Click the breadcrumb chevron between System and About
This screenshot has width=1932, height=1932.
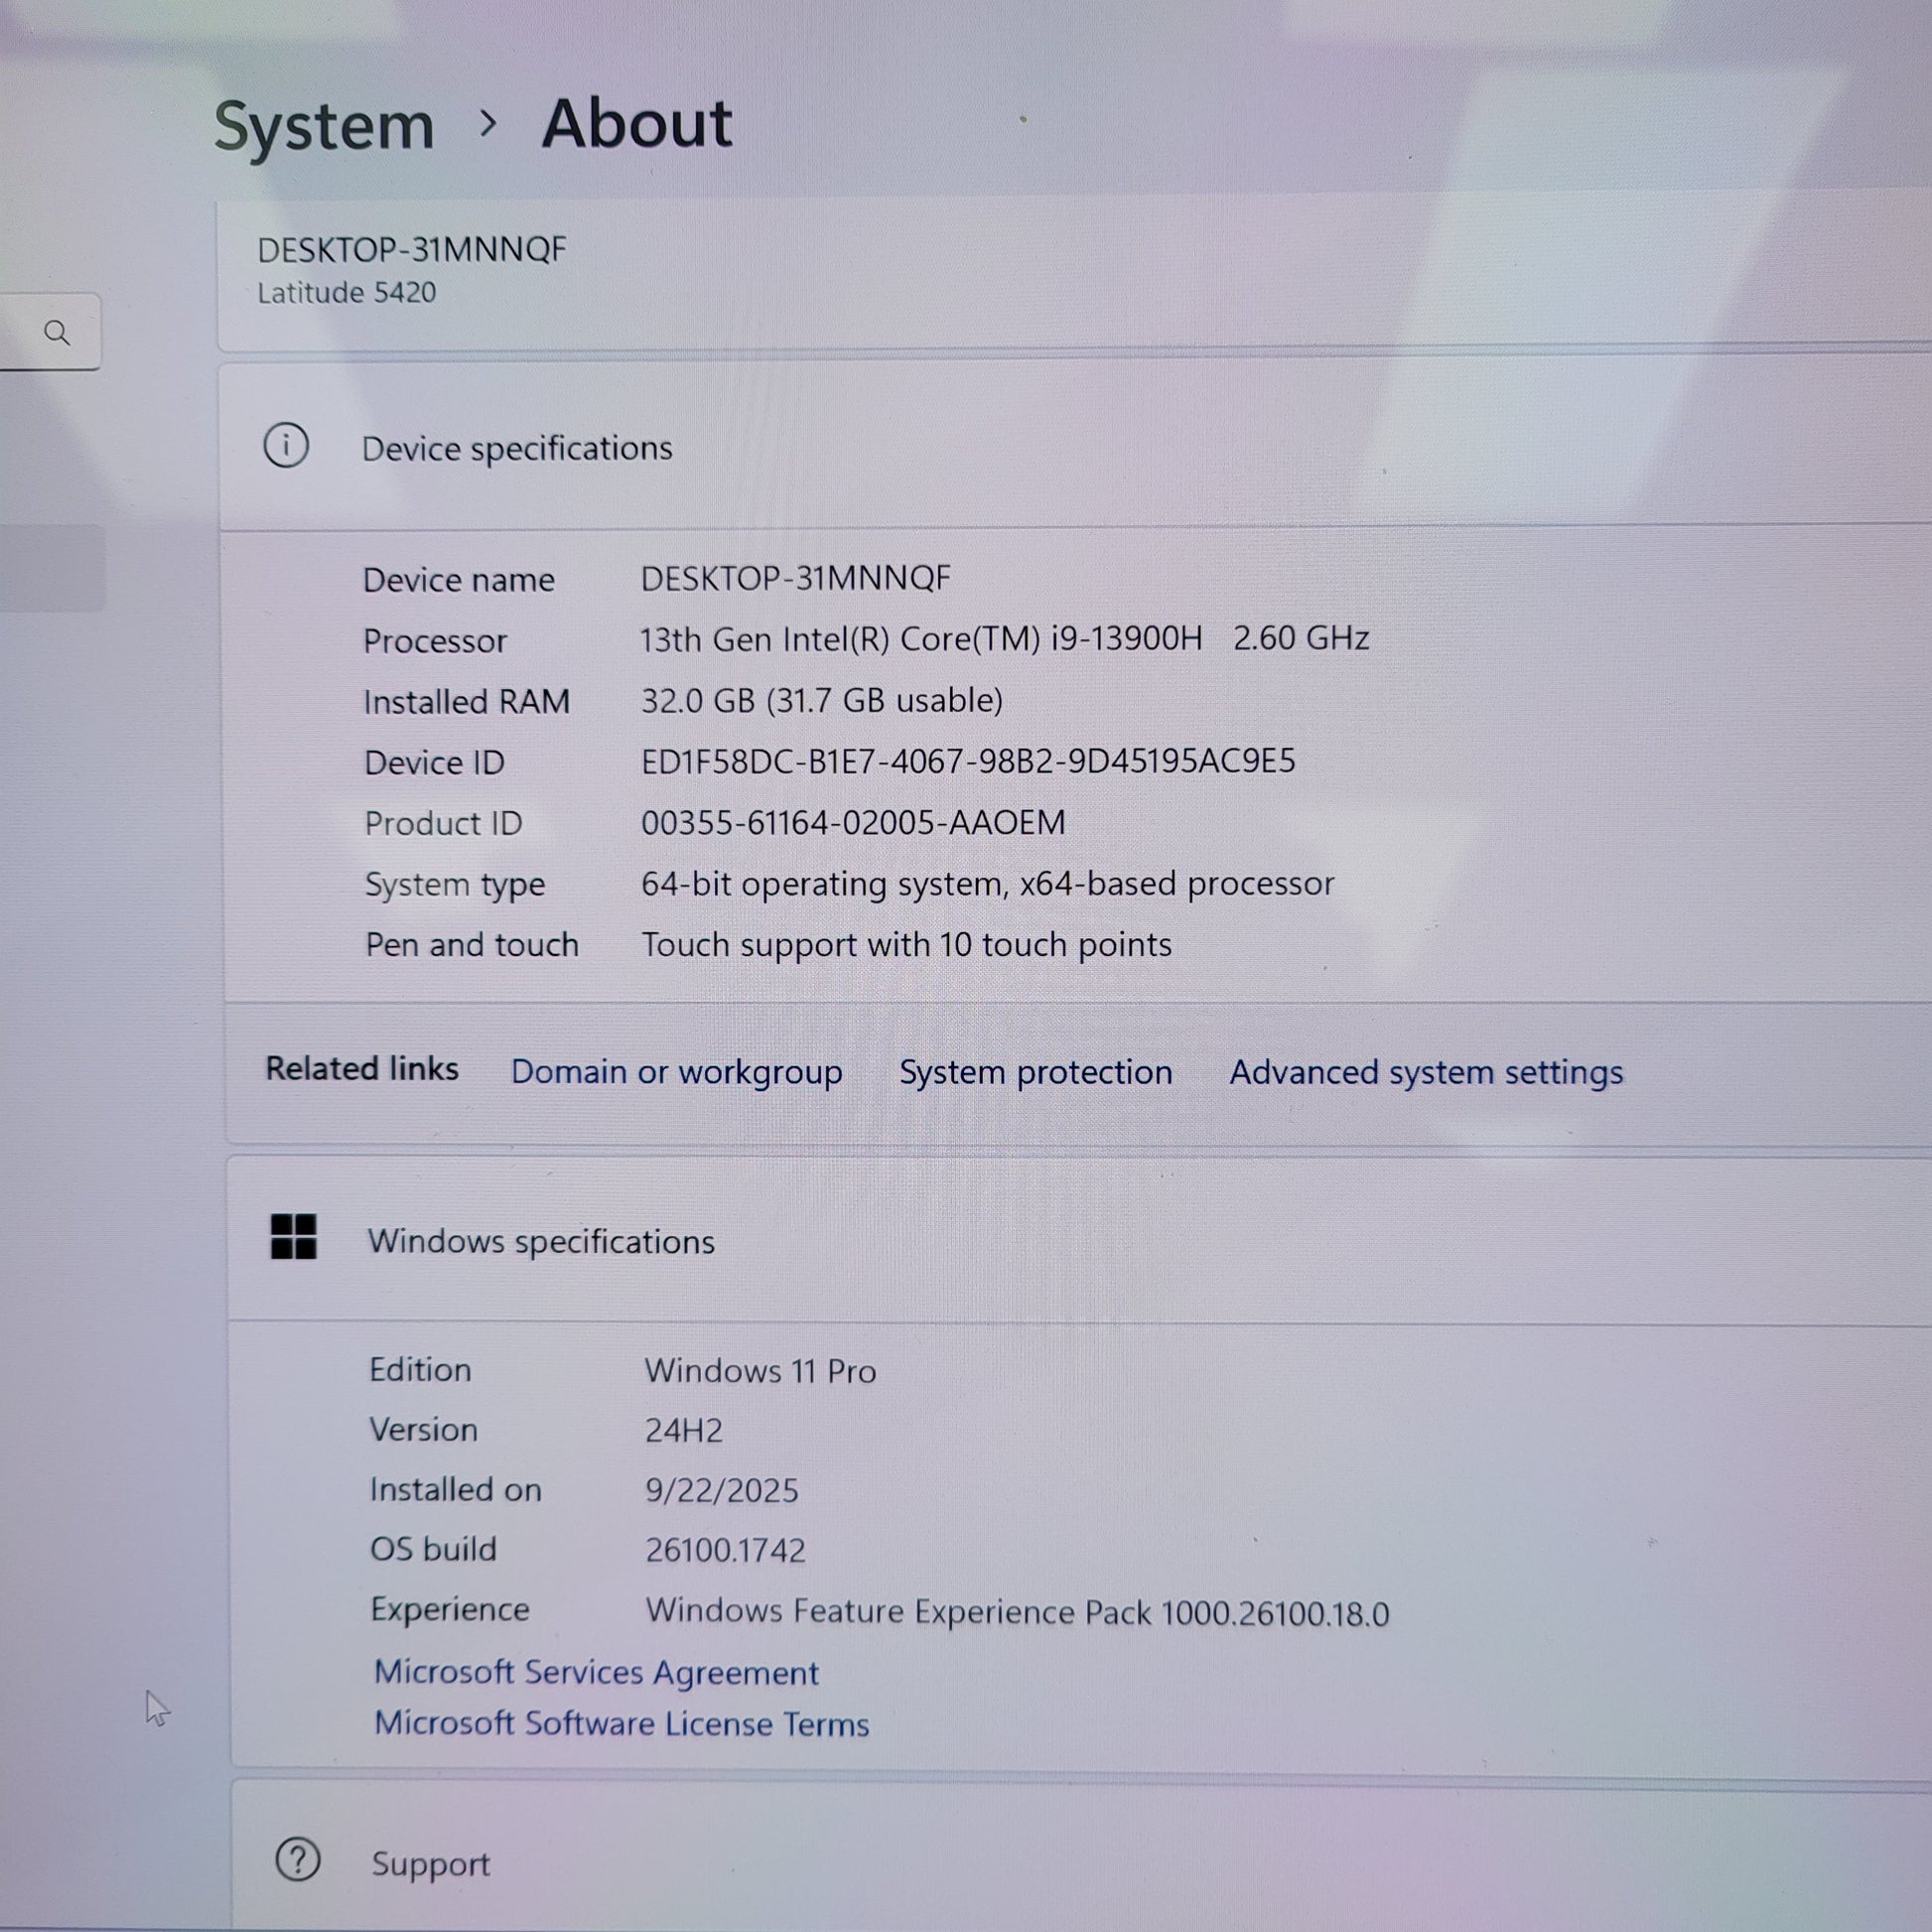click(x=488, y=124)
